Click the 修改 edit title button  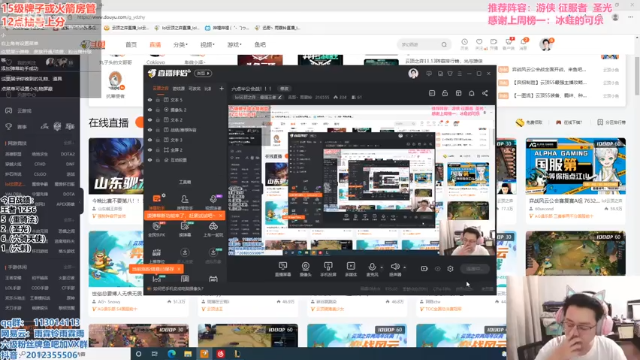coord(284,89)
